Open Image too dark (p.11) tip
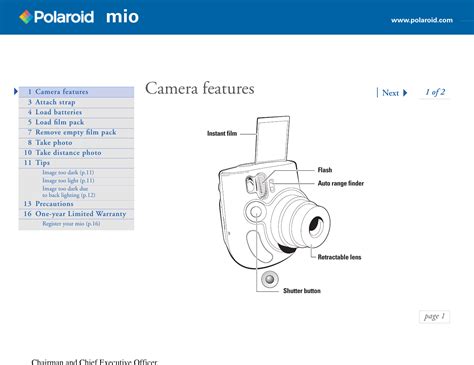Image resolution: width=474 pixels, height=365 pixels. pyautogui.click(x=68, y=172)
